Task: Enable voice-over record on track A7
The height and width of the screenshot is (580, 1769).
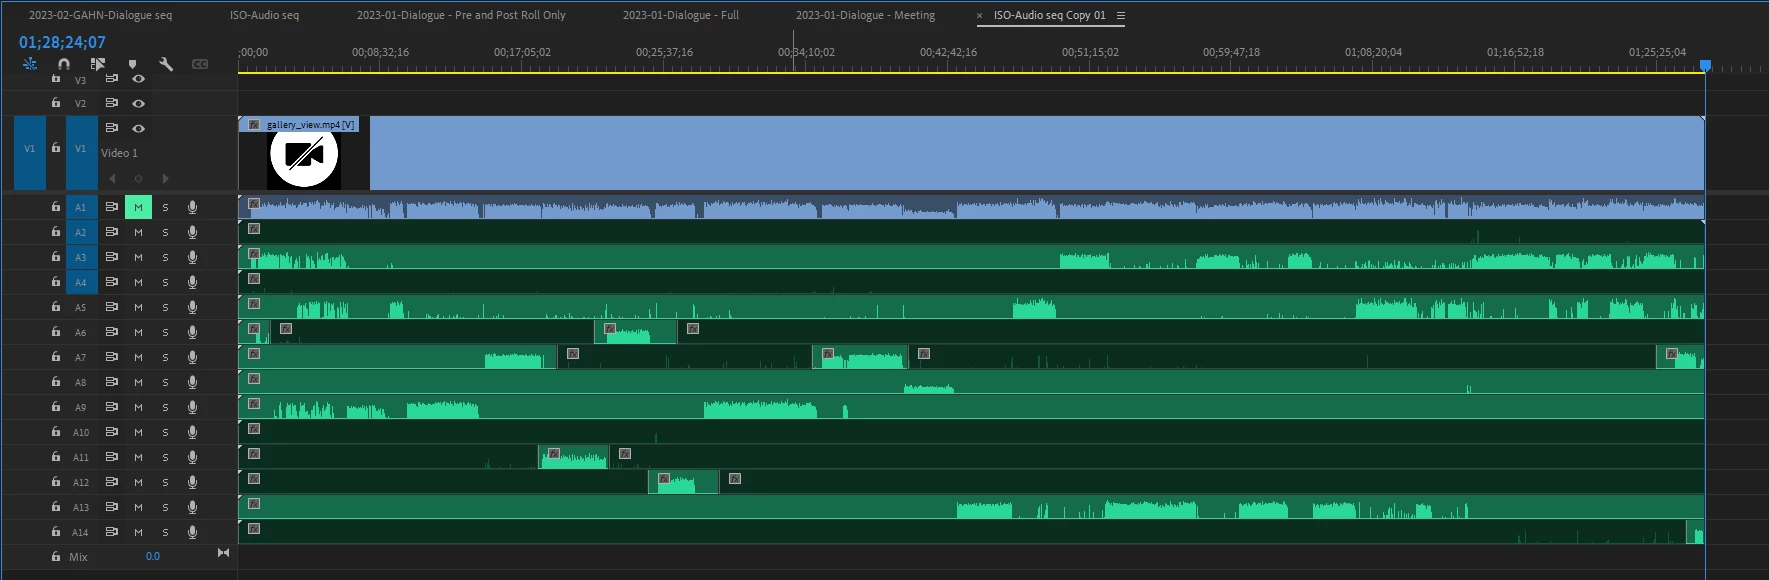Action: coord(192,357)
